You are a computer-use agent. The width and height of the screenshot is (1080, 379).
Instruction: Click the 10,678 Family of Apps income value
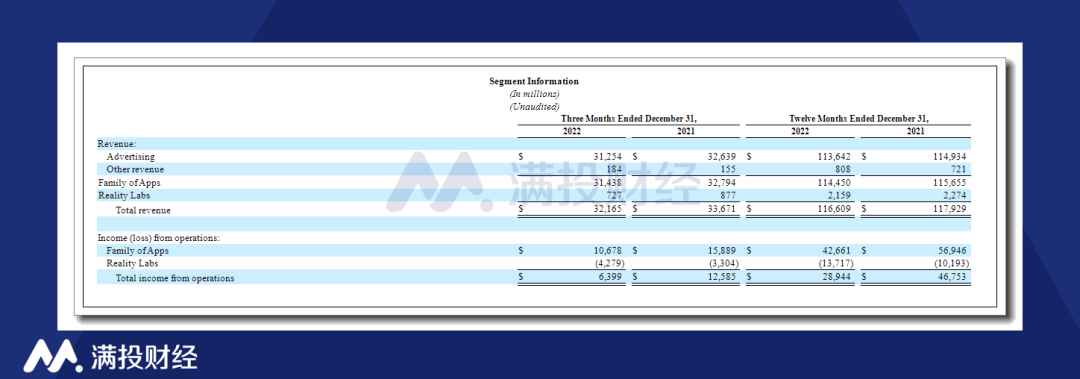(x=608, y=251)
